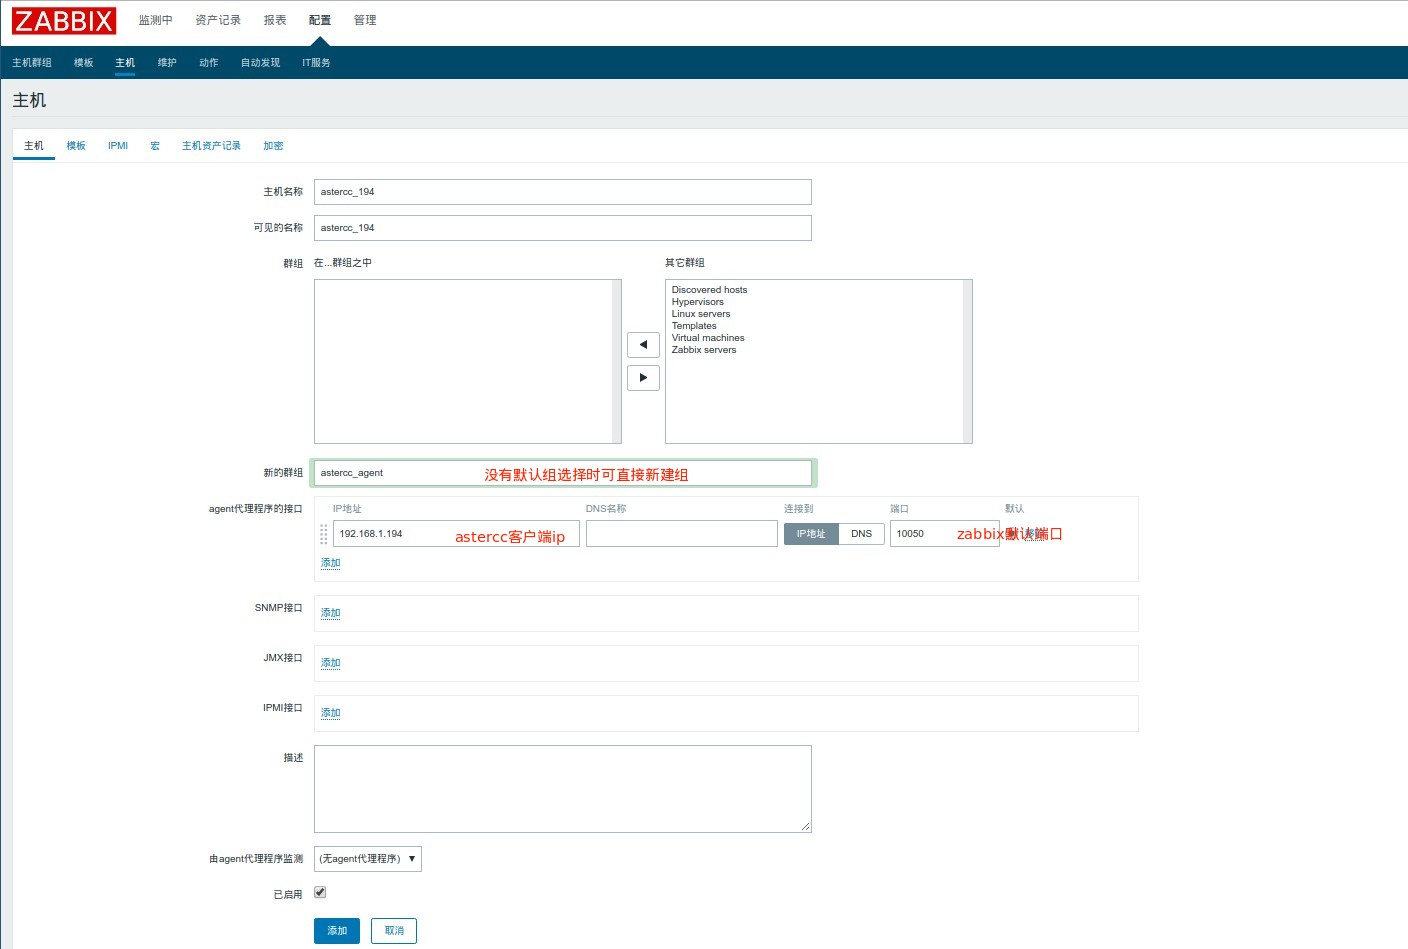Viewport: 1408px width, 949px height.
Task: Select DNS connect-to option
Action: (x=861, y=534)
